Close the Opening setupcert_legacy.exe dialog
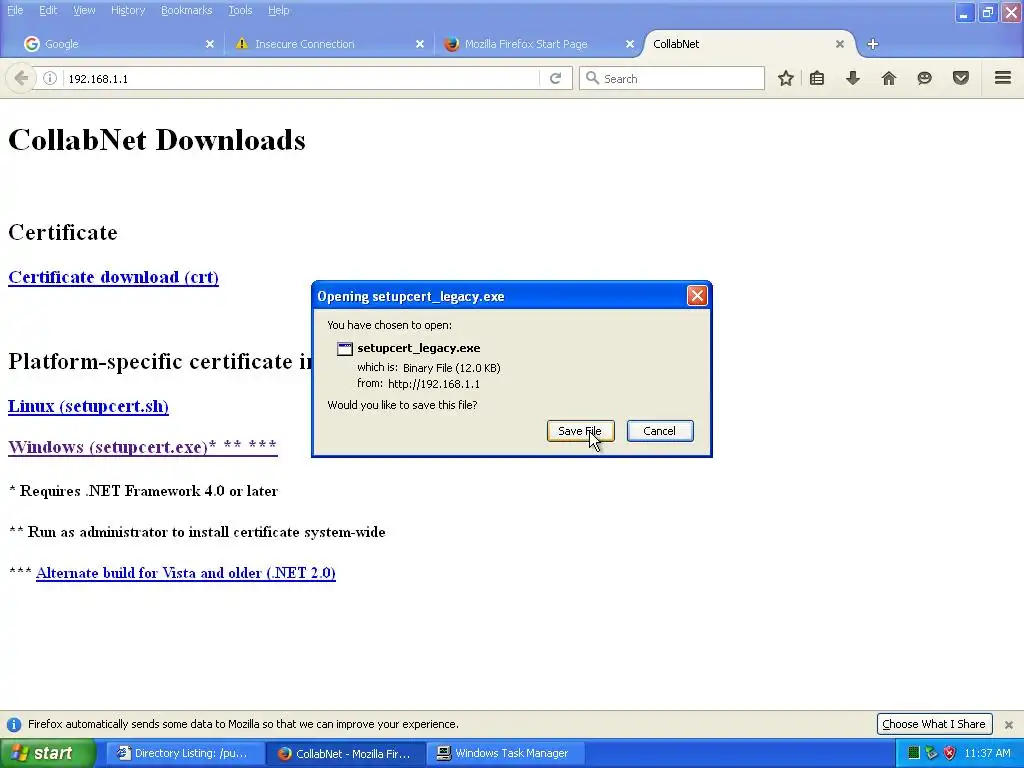 pyautogui.click(x=697, y=296)
